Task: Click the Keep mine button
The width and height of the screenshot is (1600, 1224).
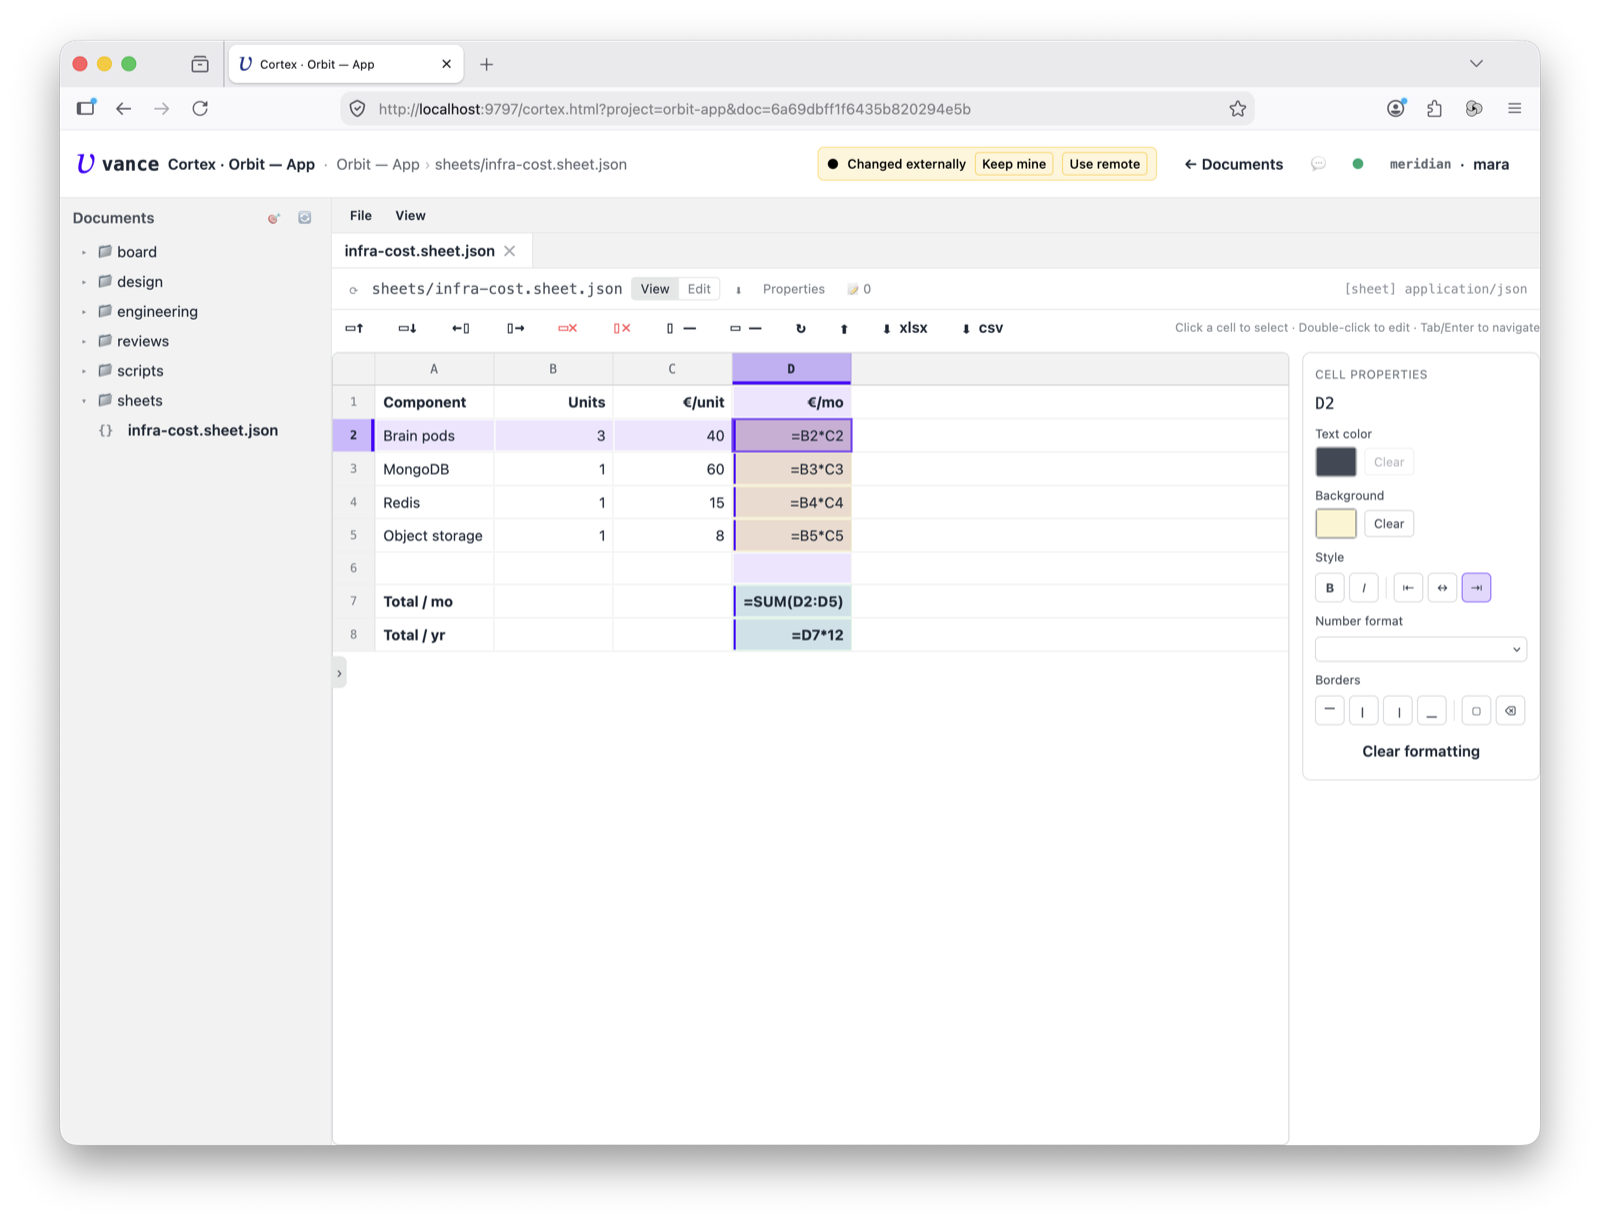Action: click(1013, 164)
